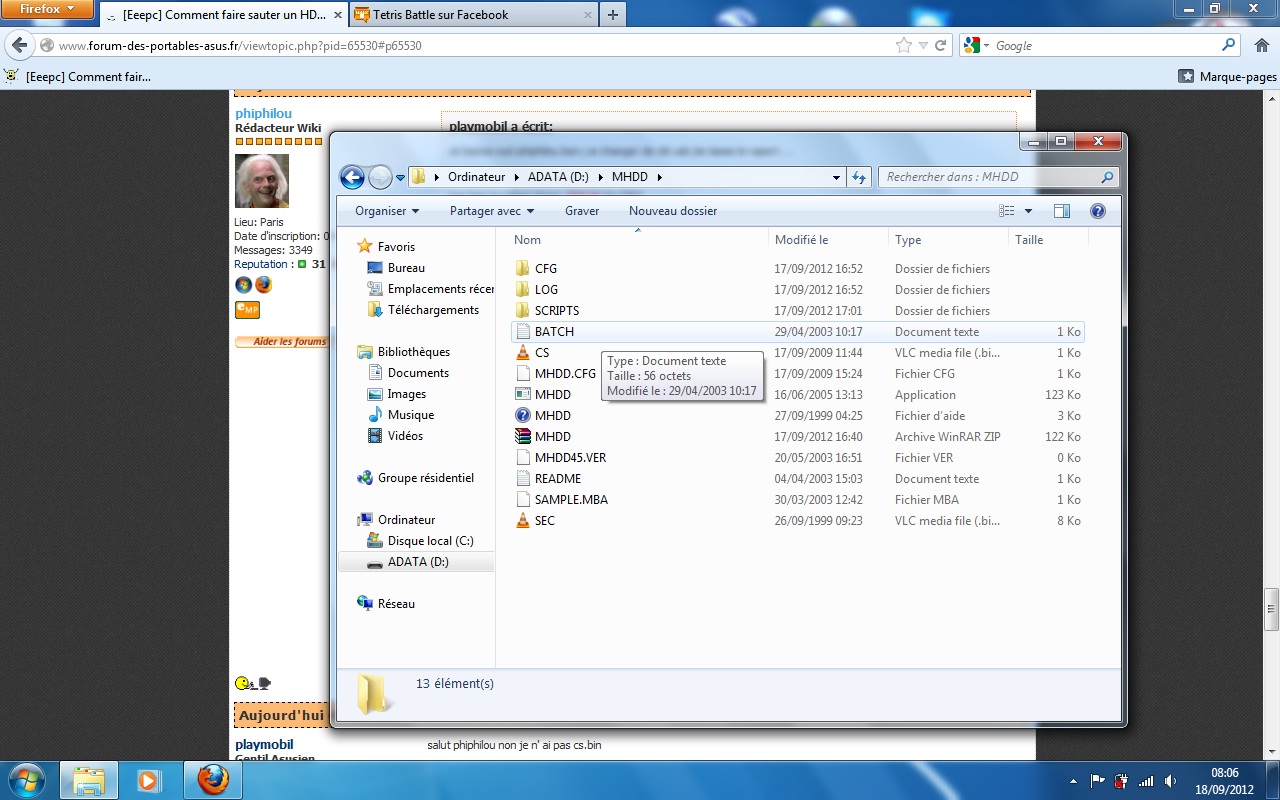Open the Organiser dropdown menu

[x=387, y=211]
